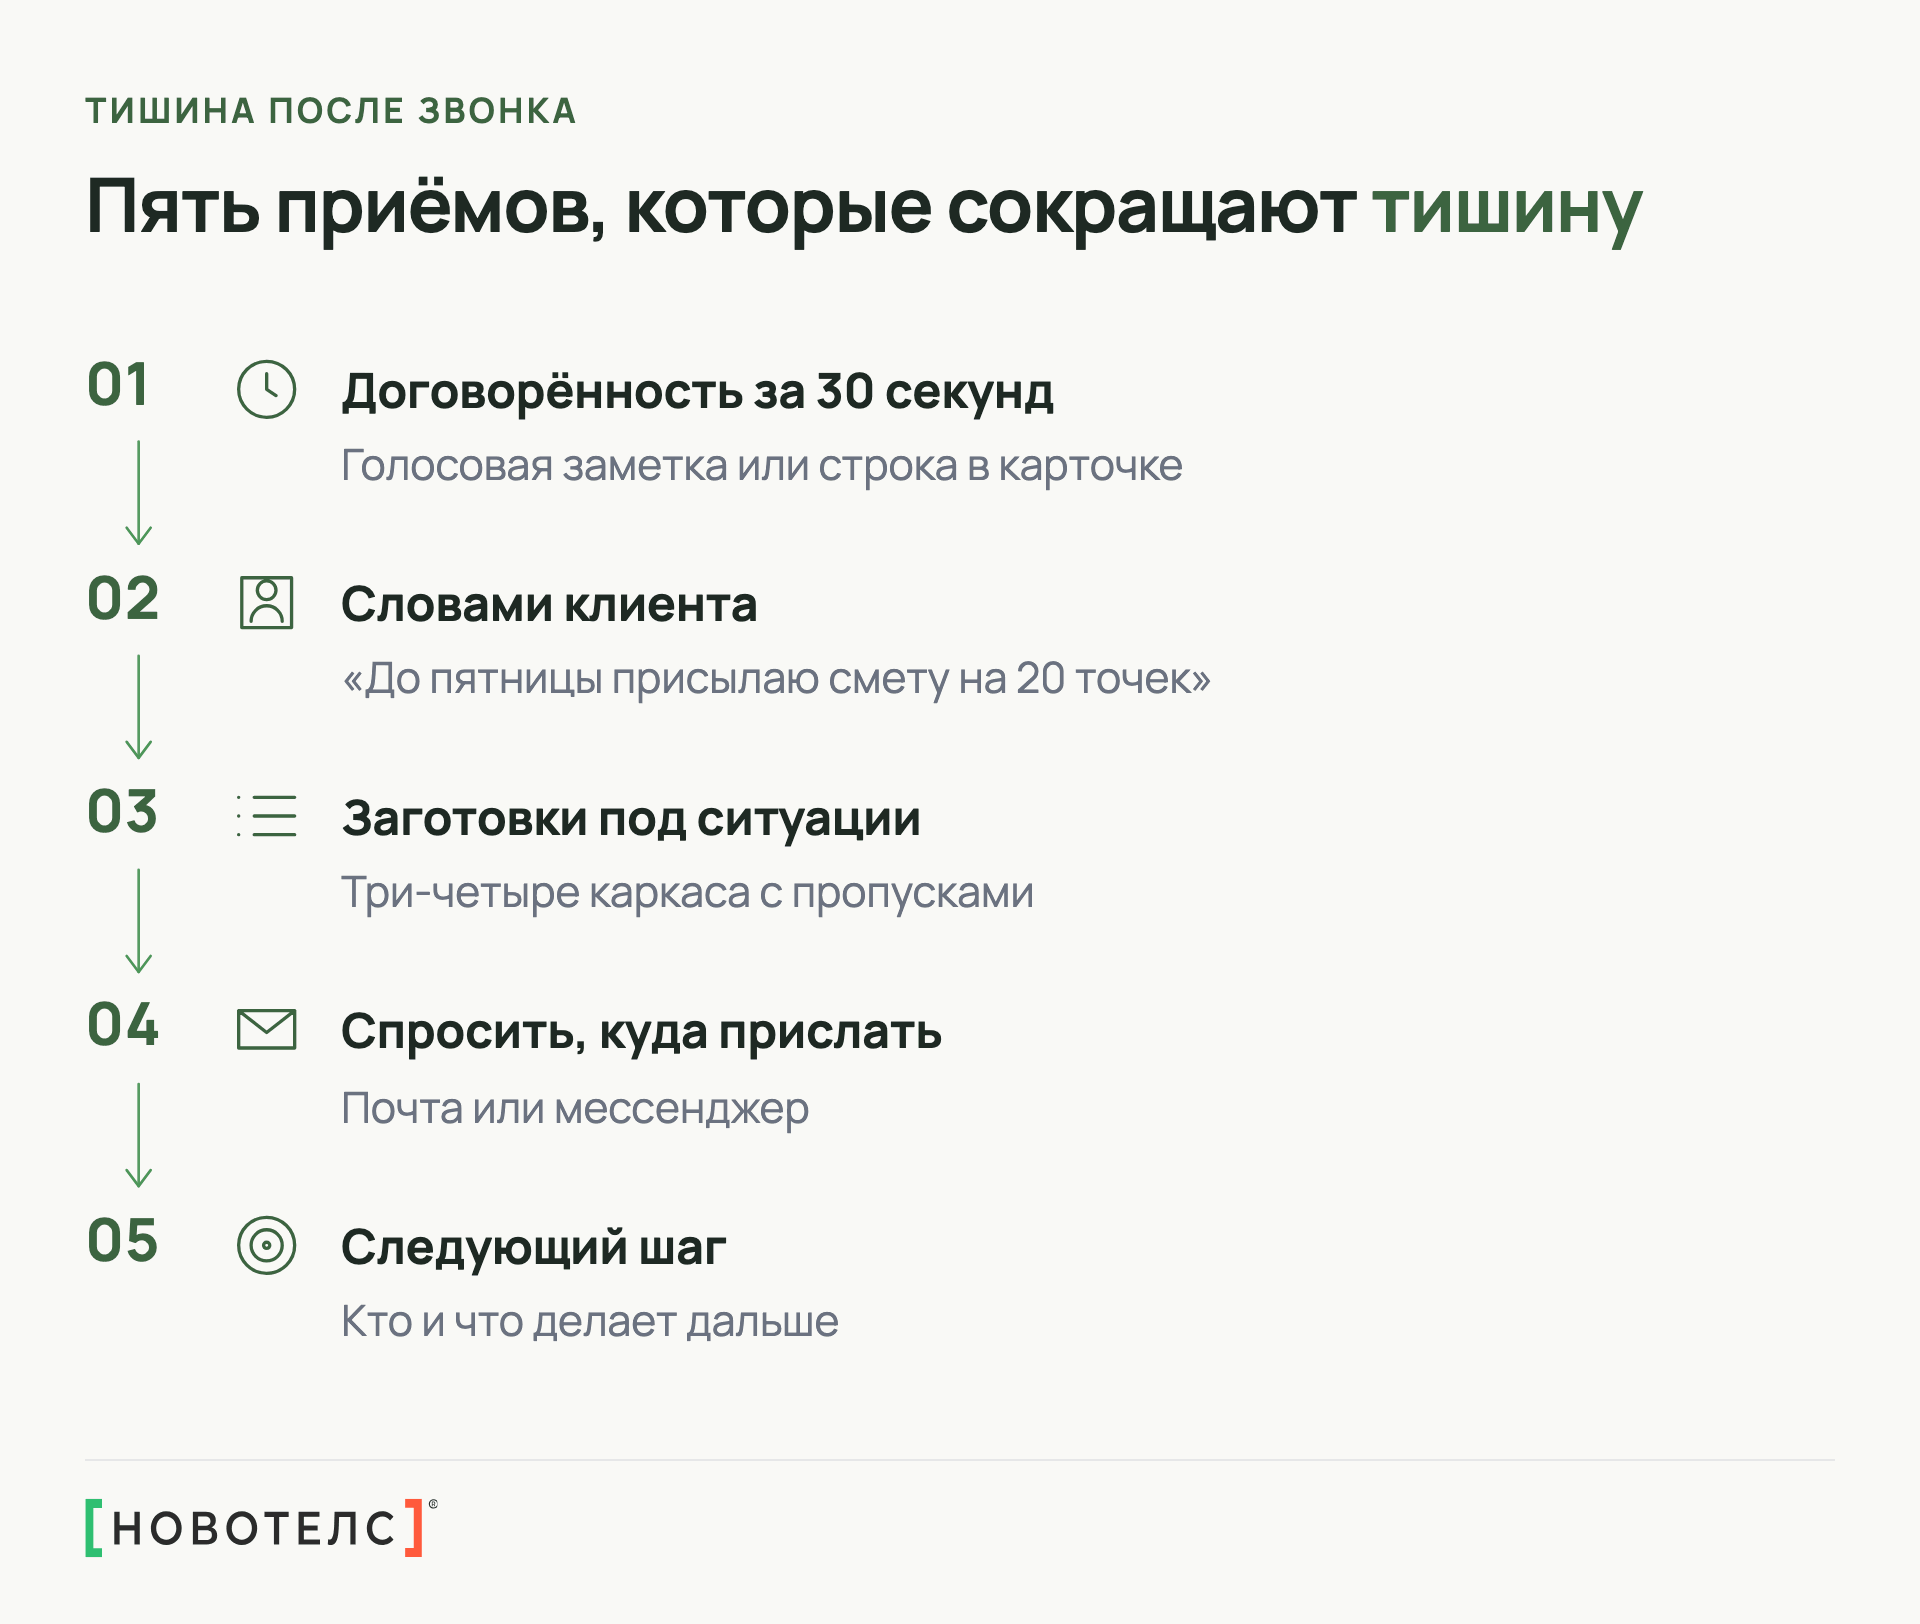1920x1624 pixels.
Task: Click the heading 'Договорённость за 30 секунд'
Action: coord(698,391)
